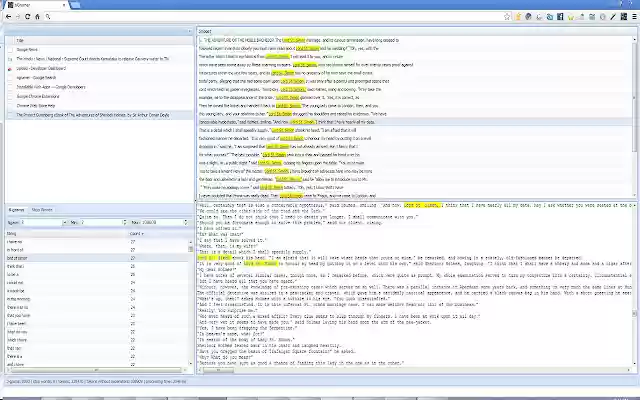Click the text panel scroll down arrow

pyautogui.click(x=635, y=363)
